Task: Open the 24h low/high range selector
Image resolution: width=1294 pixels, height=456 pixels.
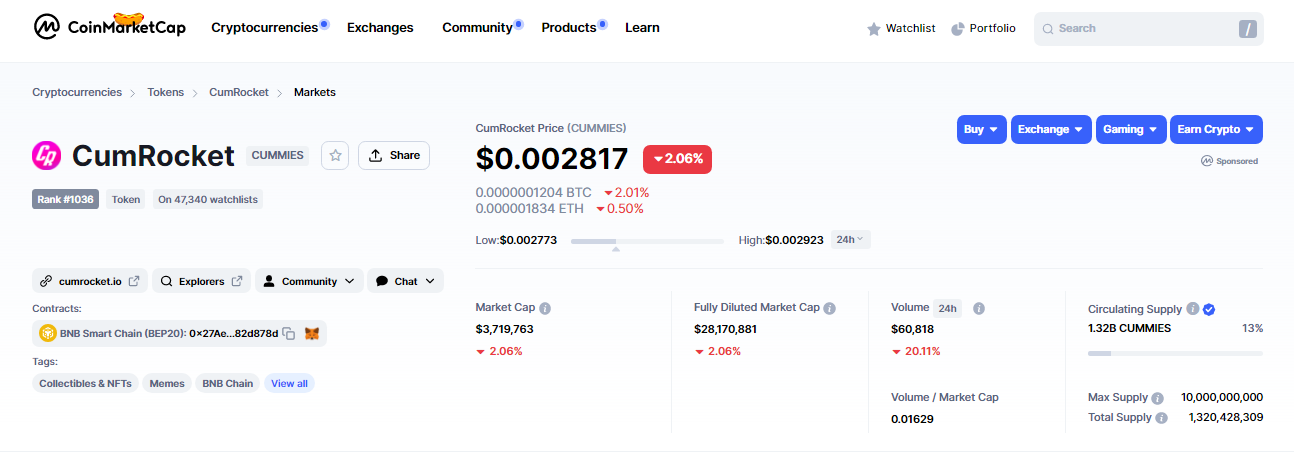Action: point(851,240)
